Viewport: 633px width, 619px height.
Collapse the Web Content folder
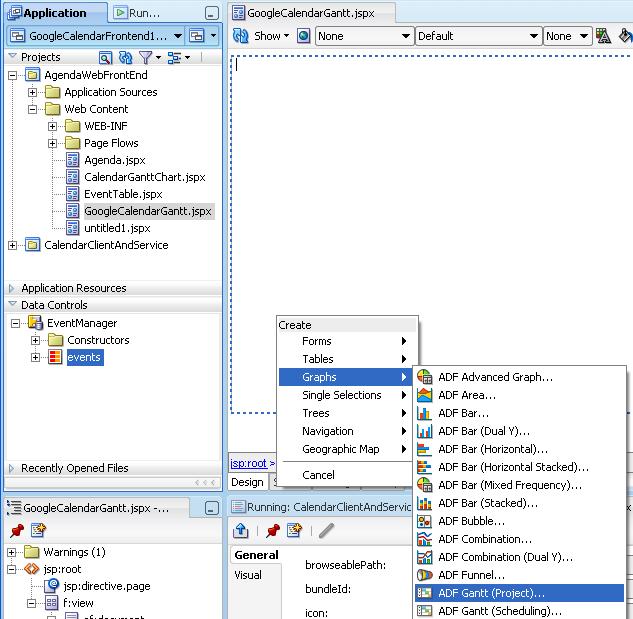click(33, 110)
